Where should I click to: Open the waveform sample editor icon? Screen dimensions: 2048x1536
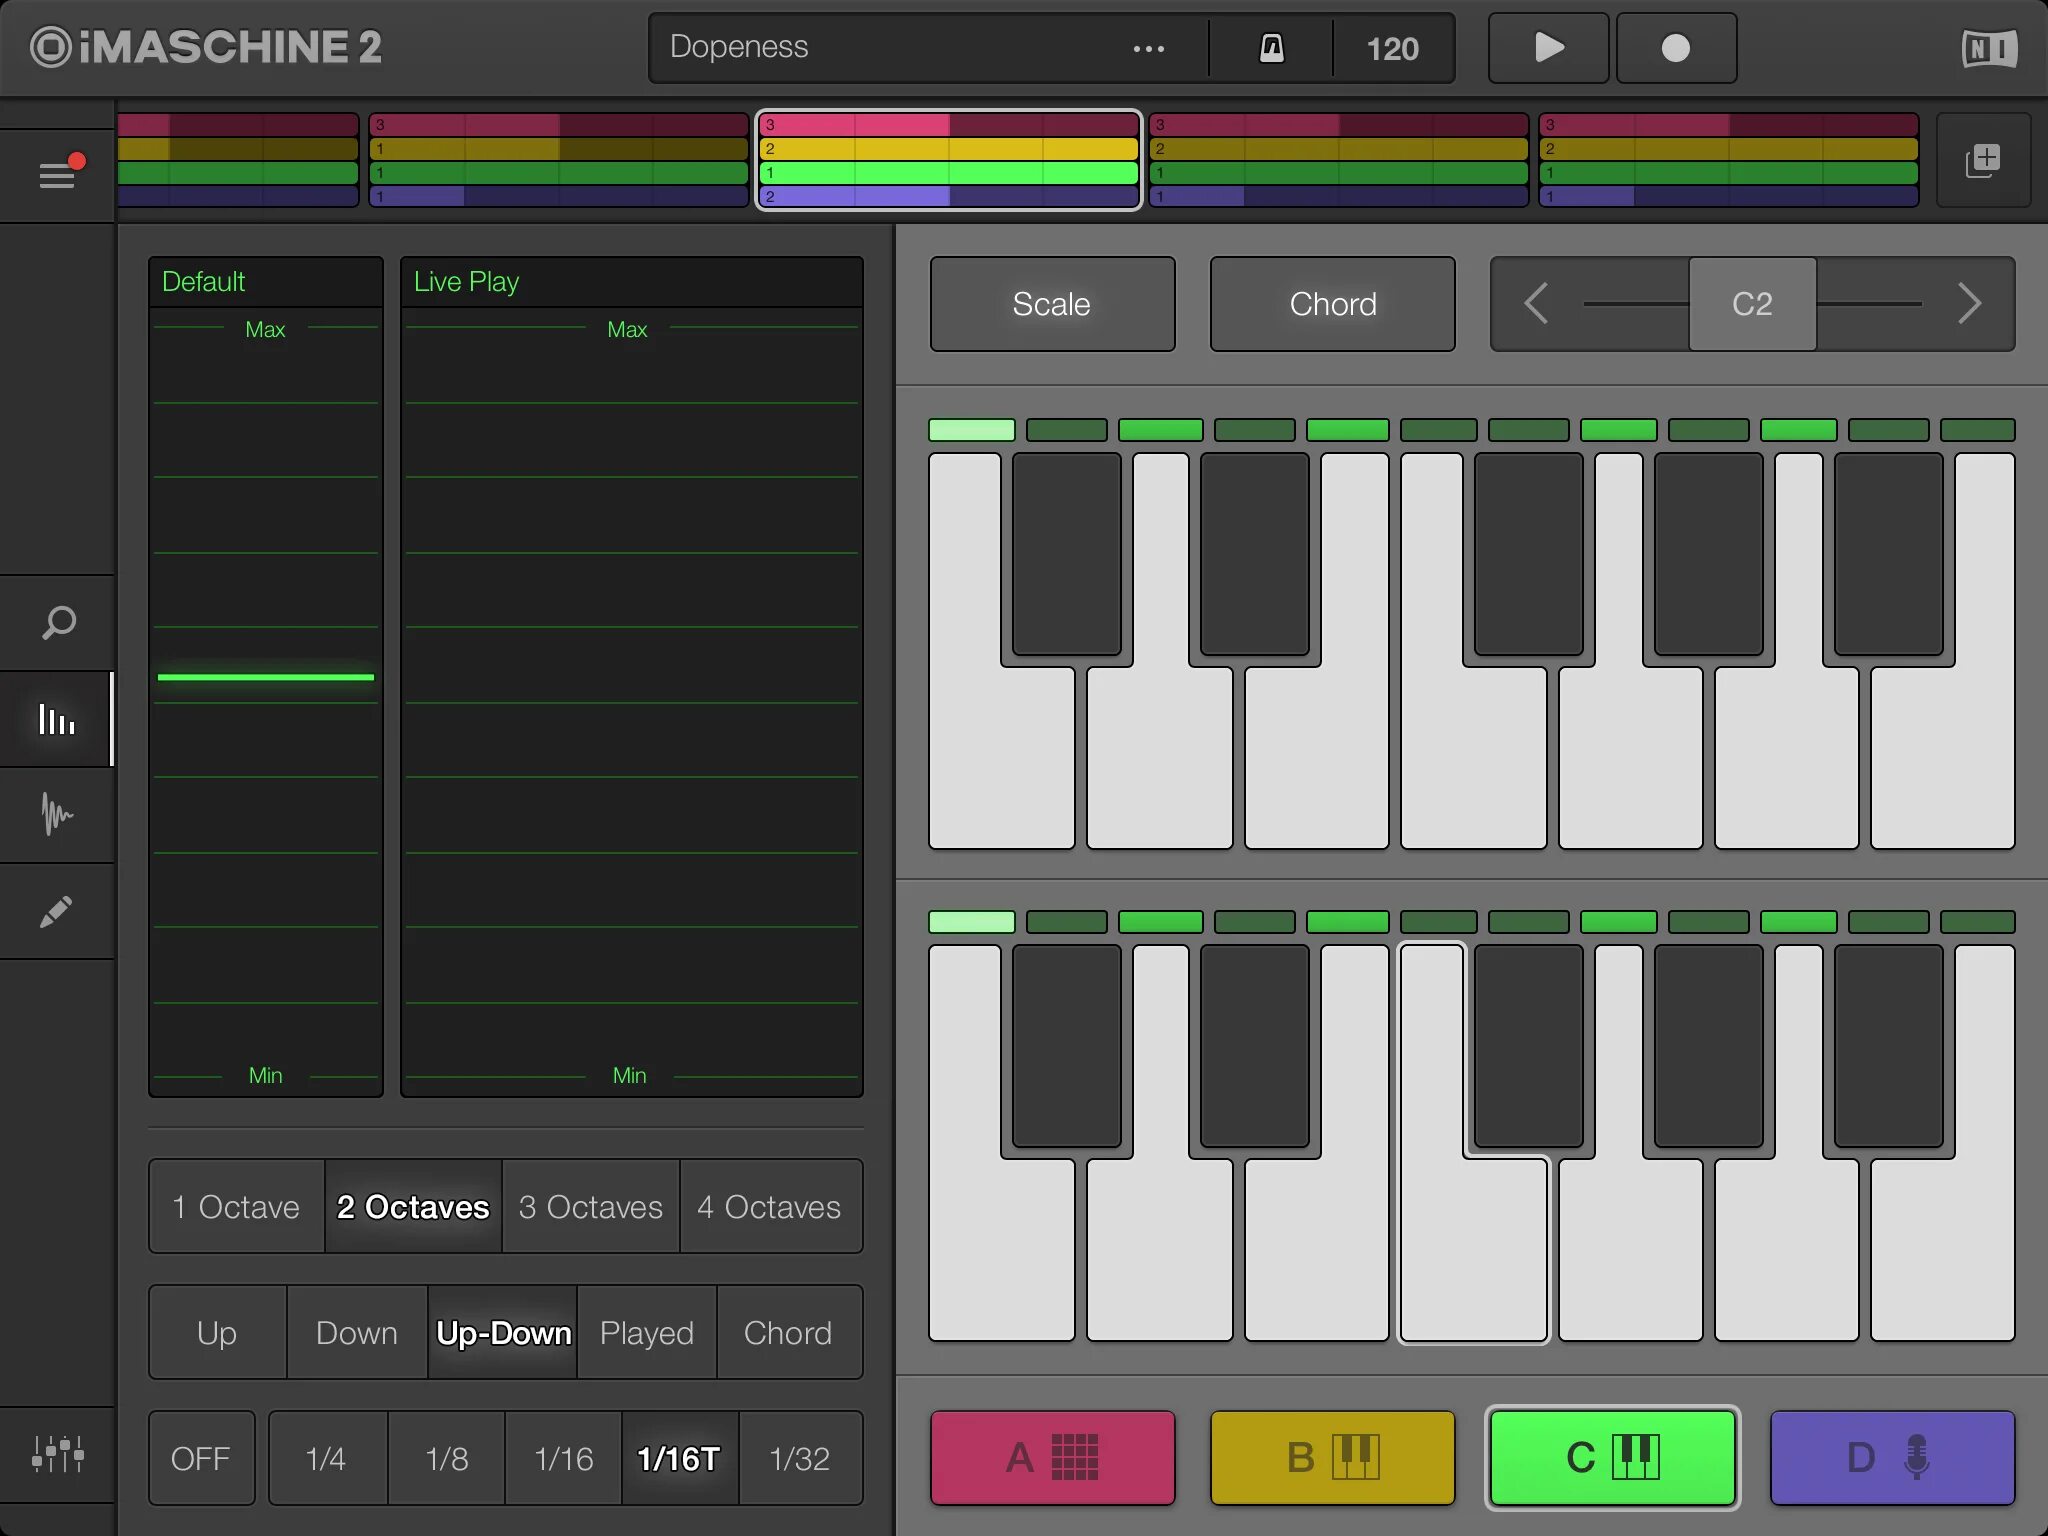[57, 815]
